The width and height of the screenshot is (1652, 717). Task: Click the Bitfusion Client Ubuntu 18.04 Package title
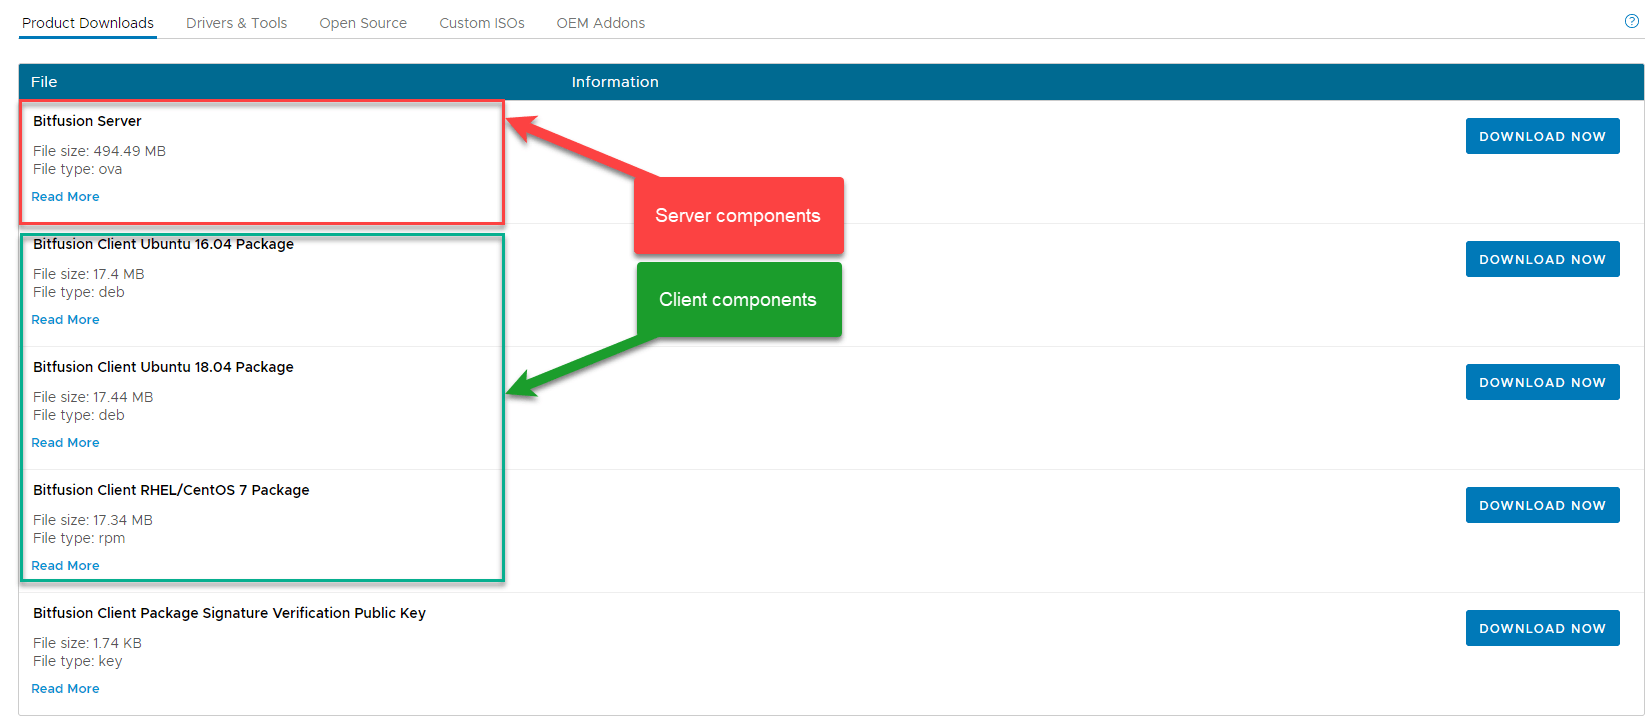click(x=163, y=367)
